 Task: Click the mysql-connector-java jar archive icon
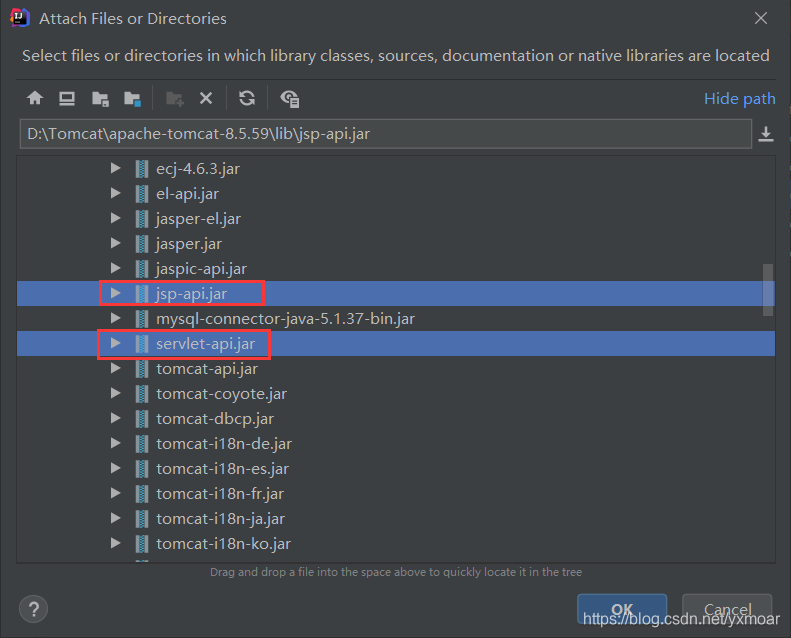(x=142, y=319)
